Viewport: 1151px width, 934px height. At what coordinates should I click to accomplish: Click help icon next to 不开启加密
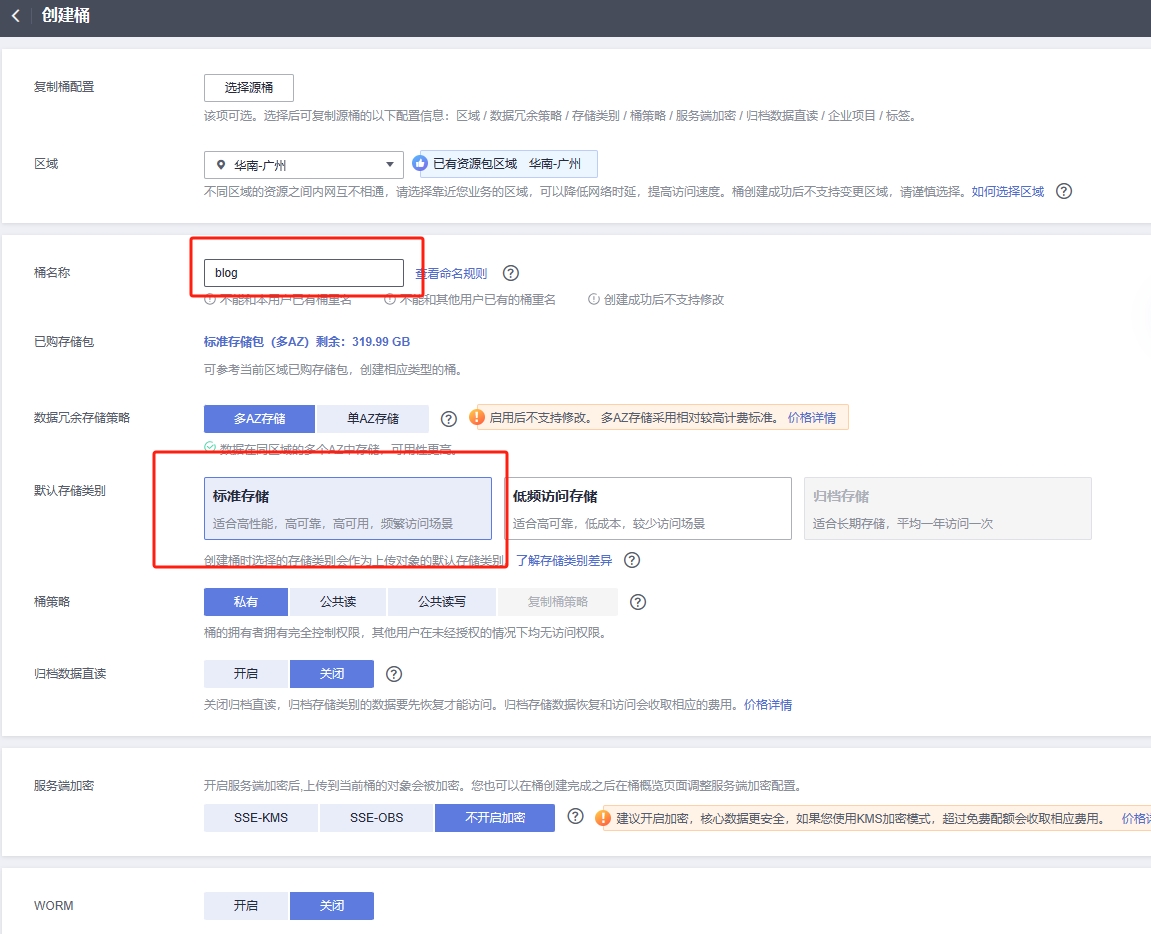pos(575,817)
